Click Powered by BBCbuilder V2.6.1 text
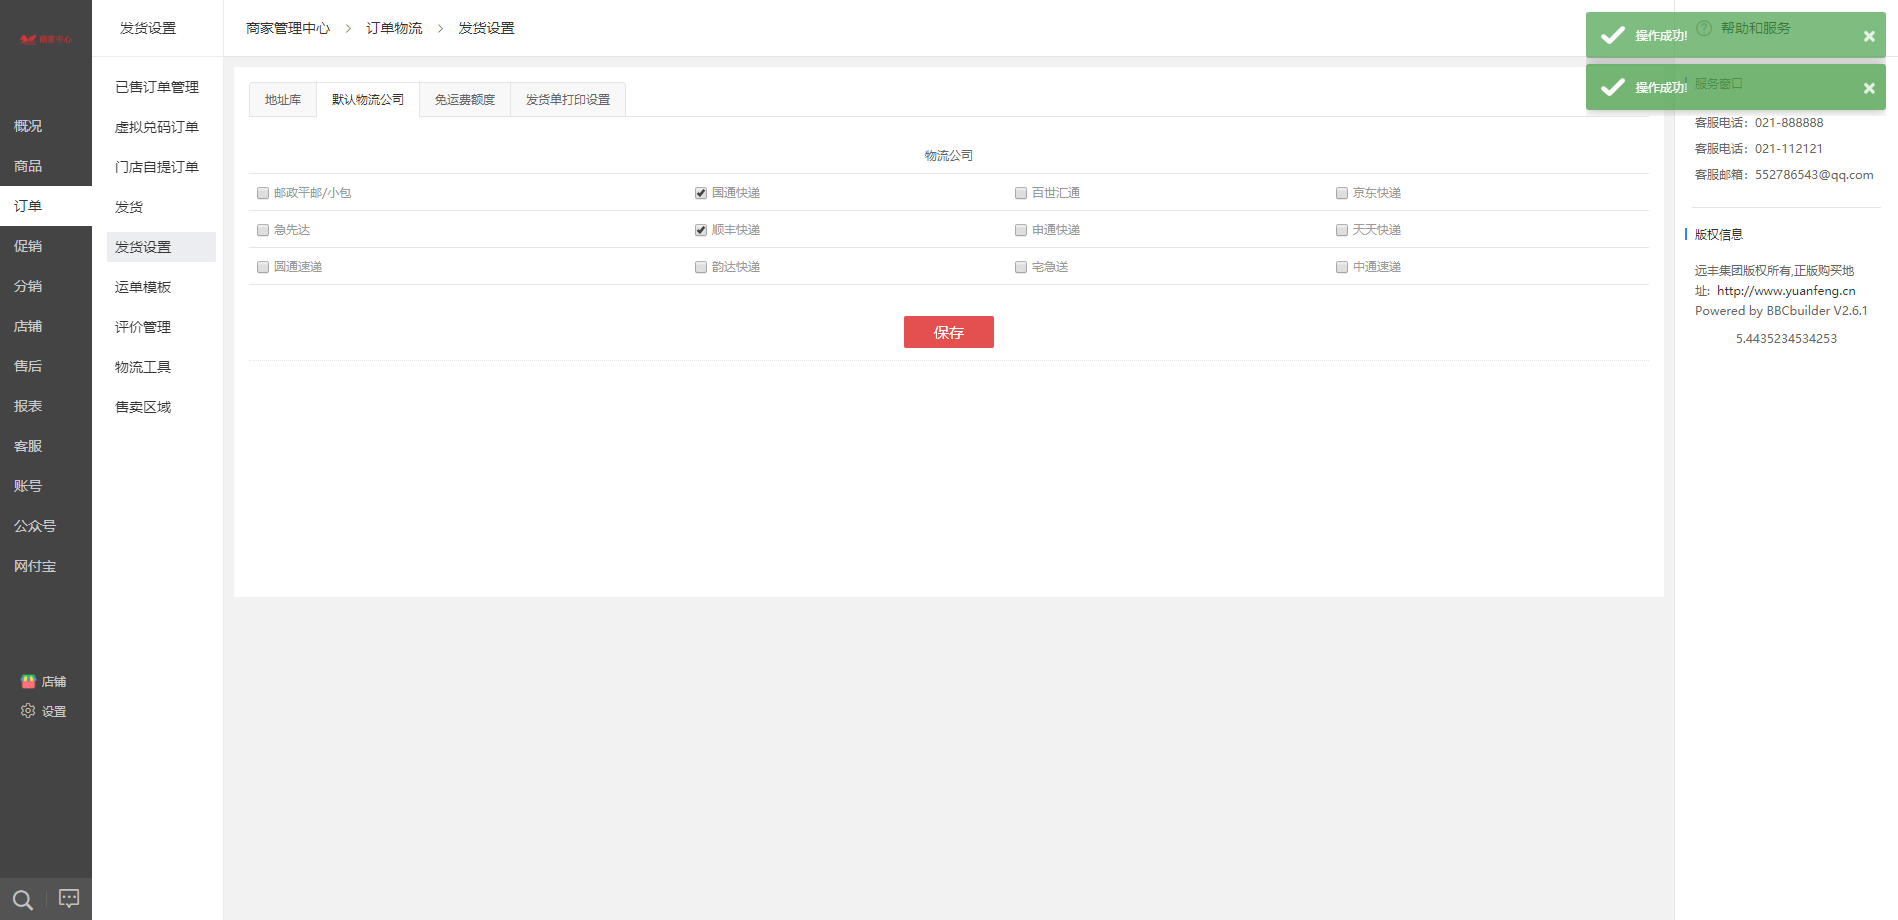Viewport: 1898px width, 920px height. coord(1781,311)
